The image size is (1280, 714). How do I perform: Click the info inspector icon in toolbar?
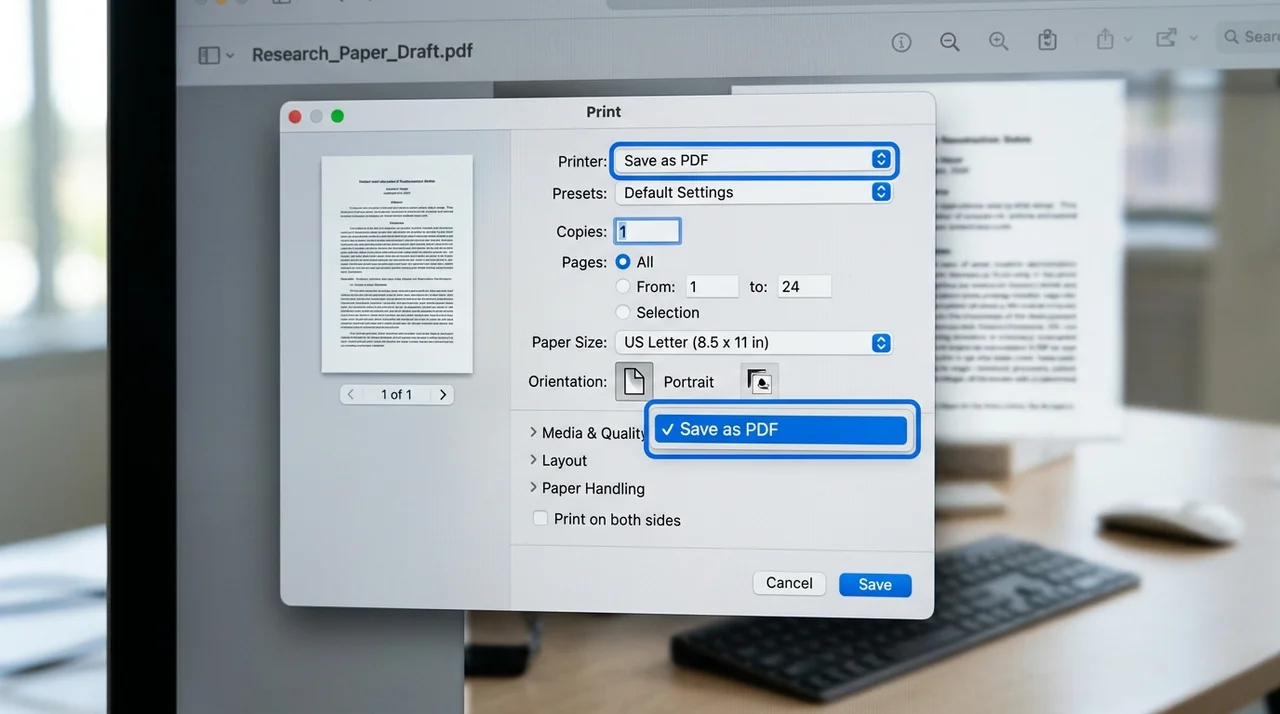click(x=901, y=42)
